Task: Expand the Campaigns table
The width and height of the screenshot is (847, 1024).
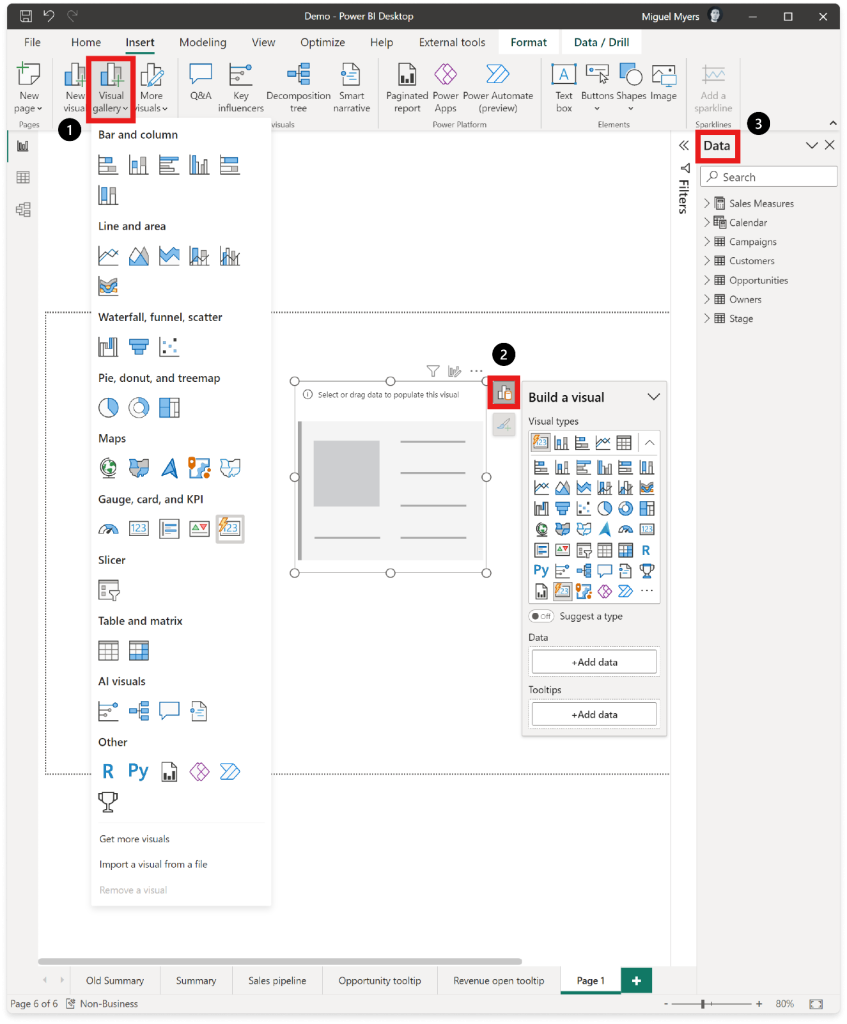Action: pos(707,241)
